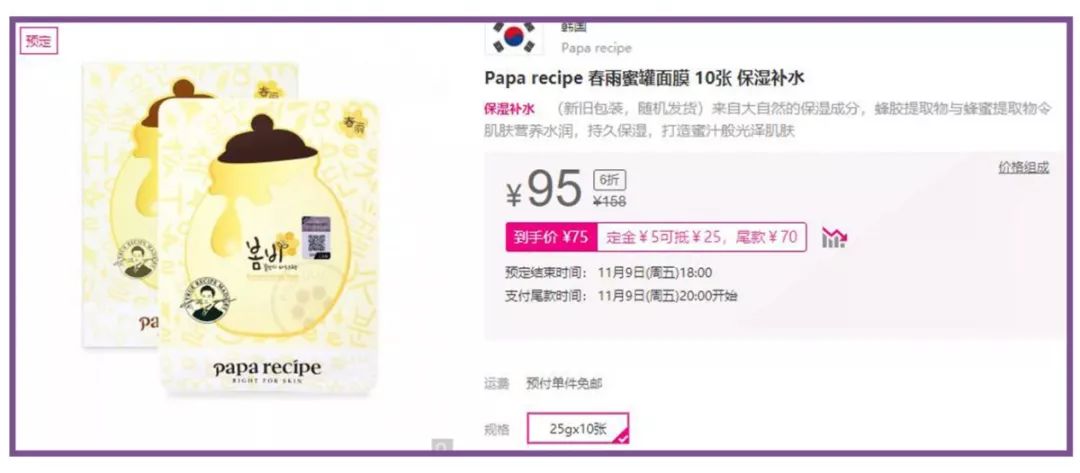1080x473 pixels.
Task: Click the 6折 discount badge
Action: (x=610, y=180)
